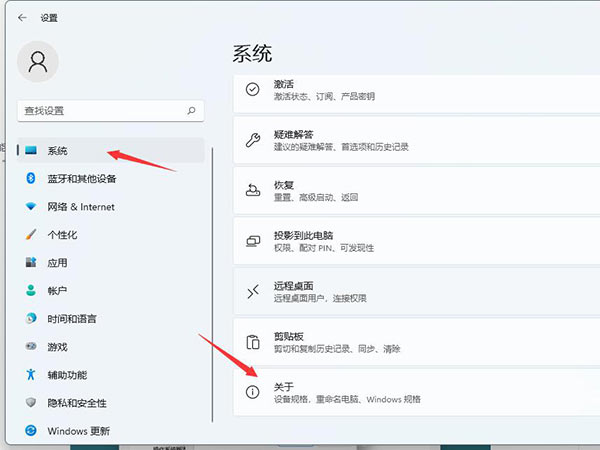This screenshot has height=450, width=600.
Task: Click the 应用 apps icon
Action: pos(30,263)
